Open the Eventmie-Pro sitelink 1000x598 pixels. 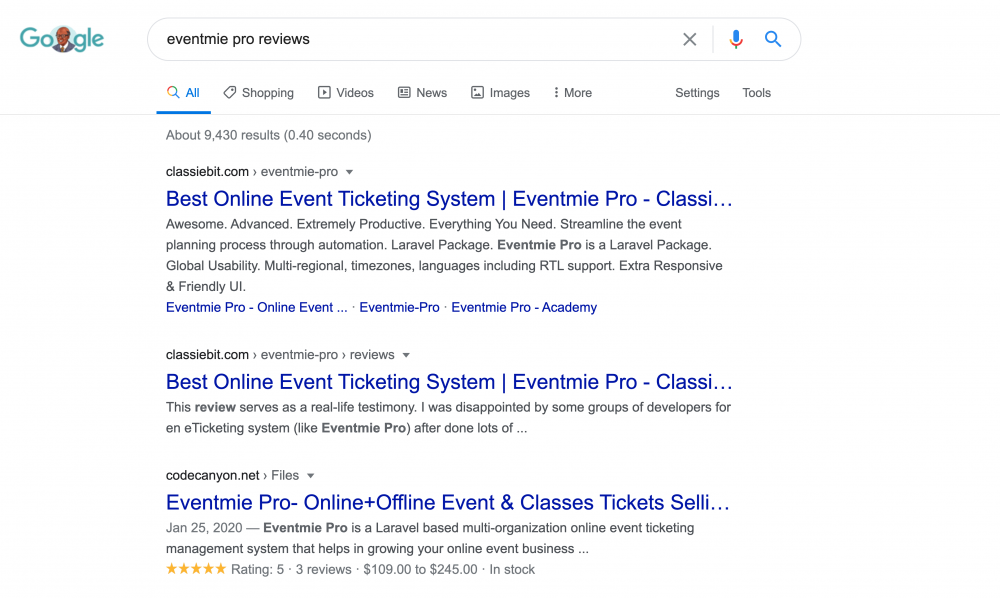point(399,307)
